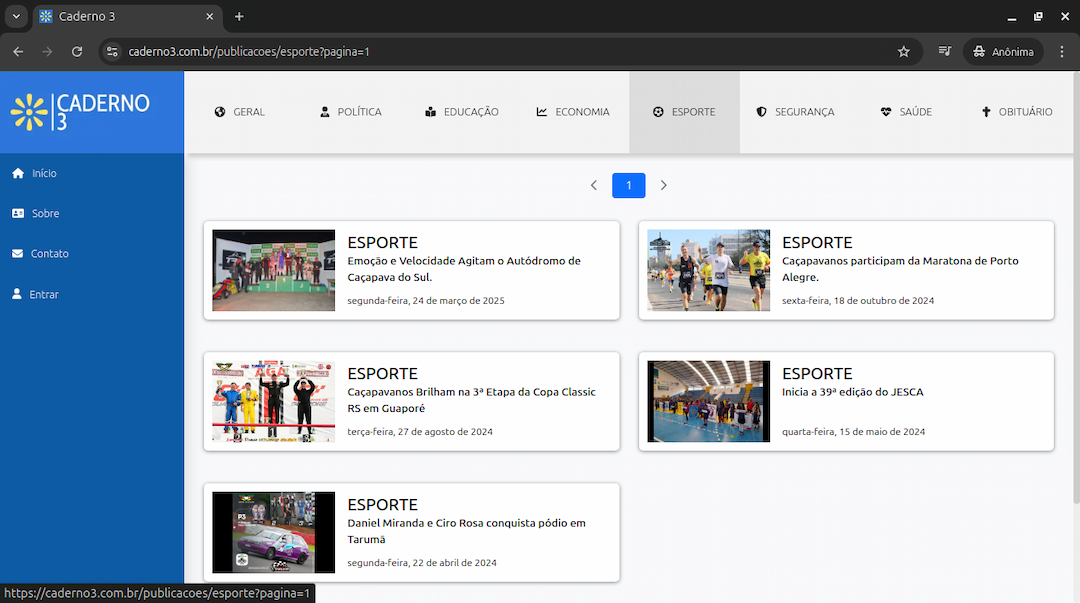Close the Caderno 3 tab

pyautogui.click(x=209, y=17)
